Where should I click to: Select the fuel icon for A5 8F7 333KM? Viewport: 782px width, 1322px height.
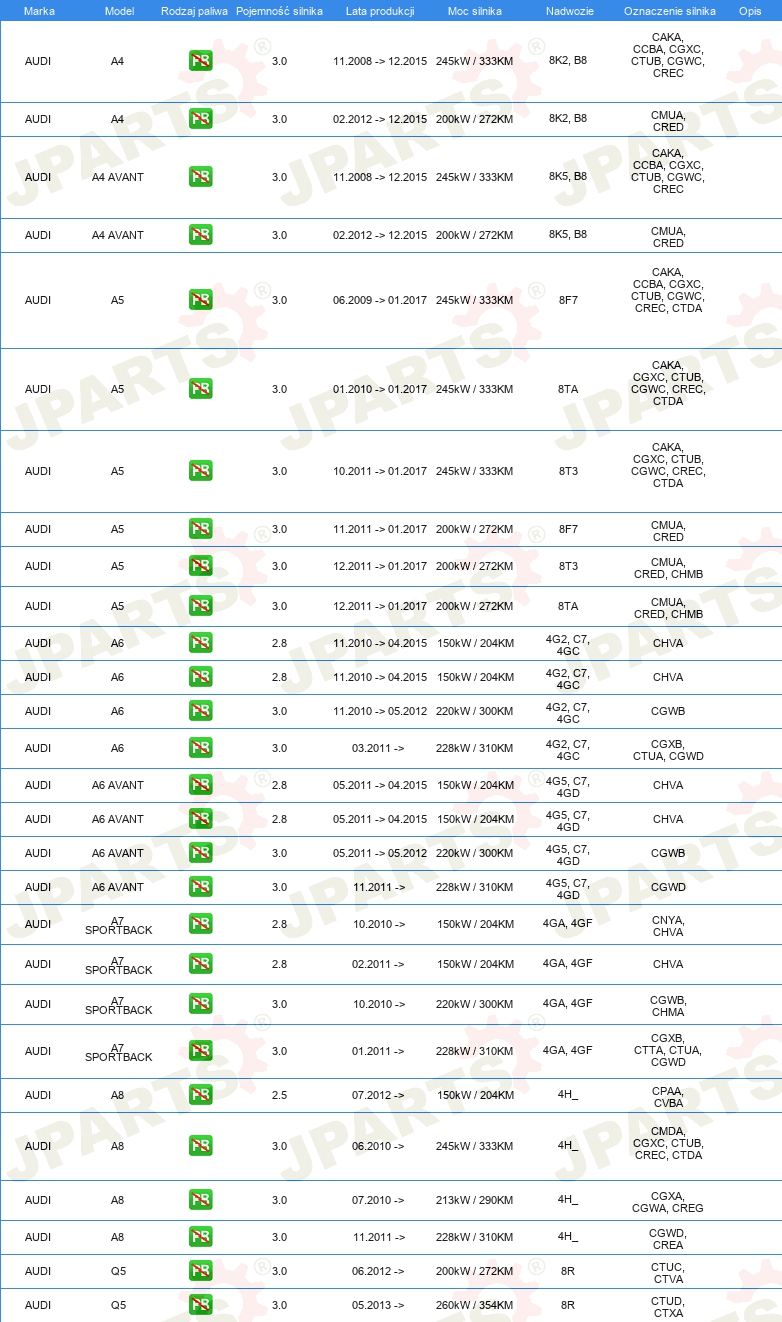201,300
